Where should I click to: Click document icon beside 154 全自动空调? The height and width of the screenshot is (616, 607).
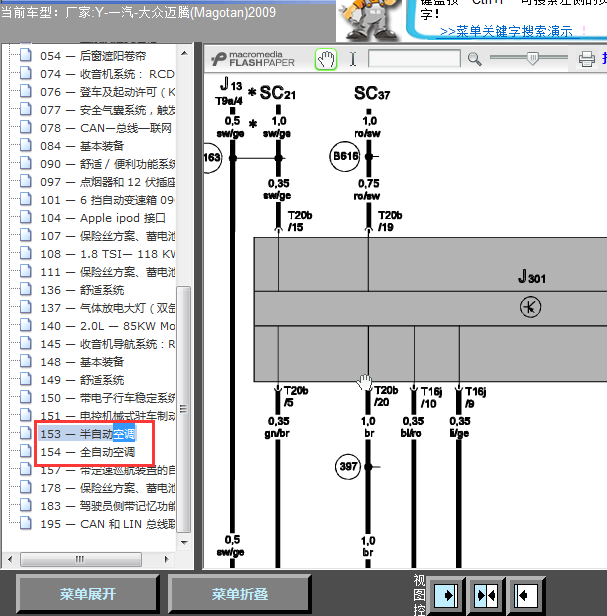tap(26, 451)
